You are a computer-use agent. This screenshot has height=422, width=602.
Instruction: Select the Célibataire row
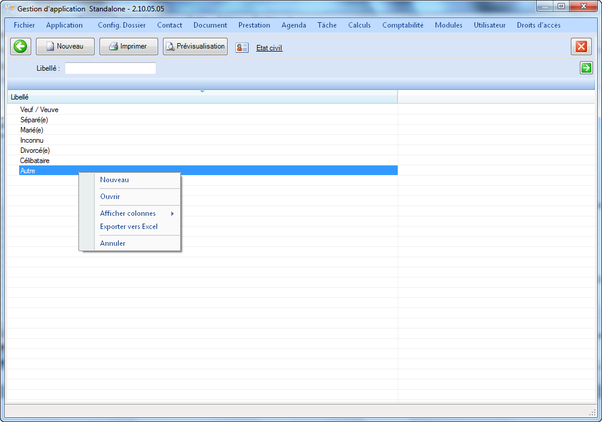(35, 160)
